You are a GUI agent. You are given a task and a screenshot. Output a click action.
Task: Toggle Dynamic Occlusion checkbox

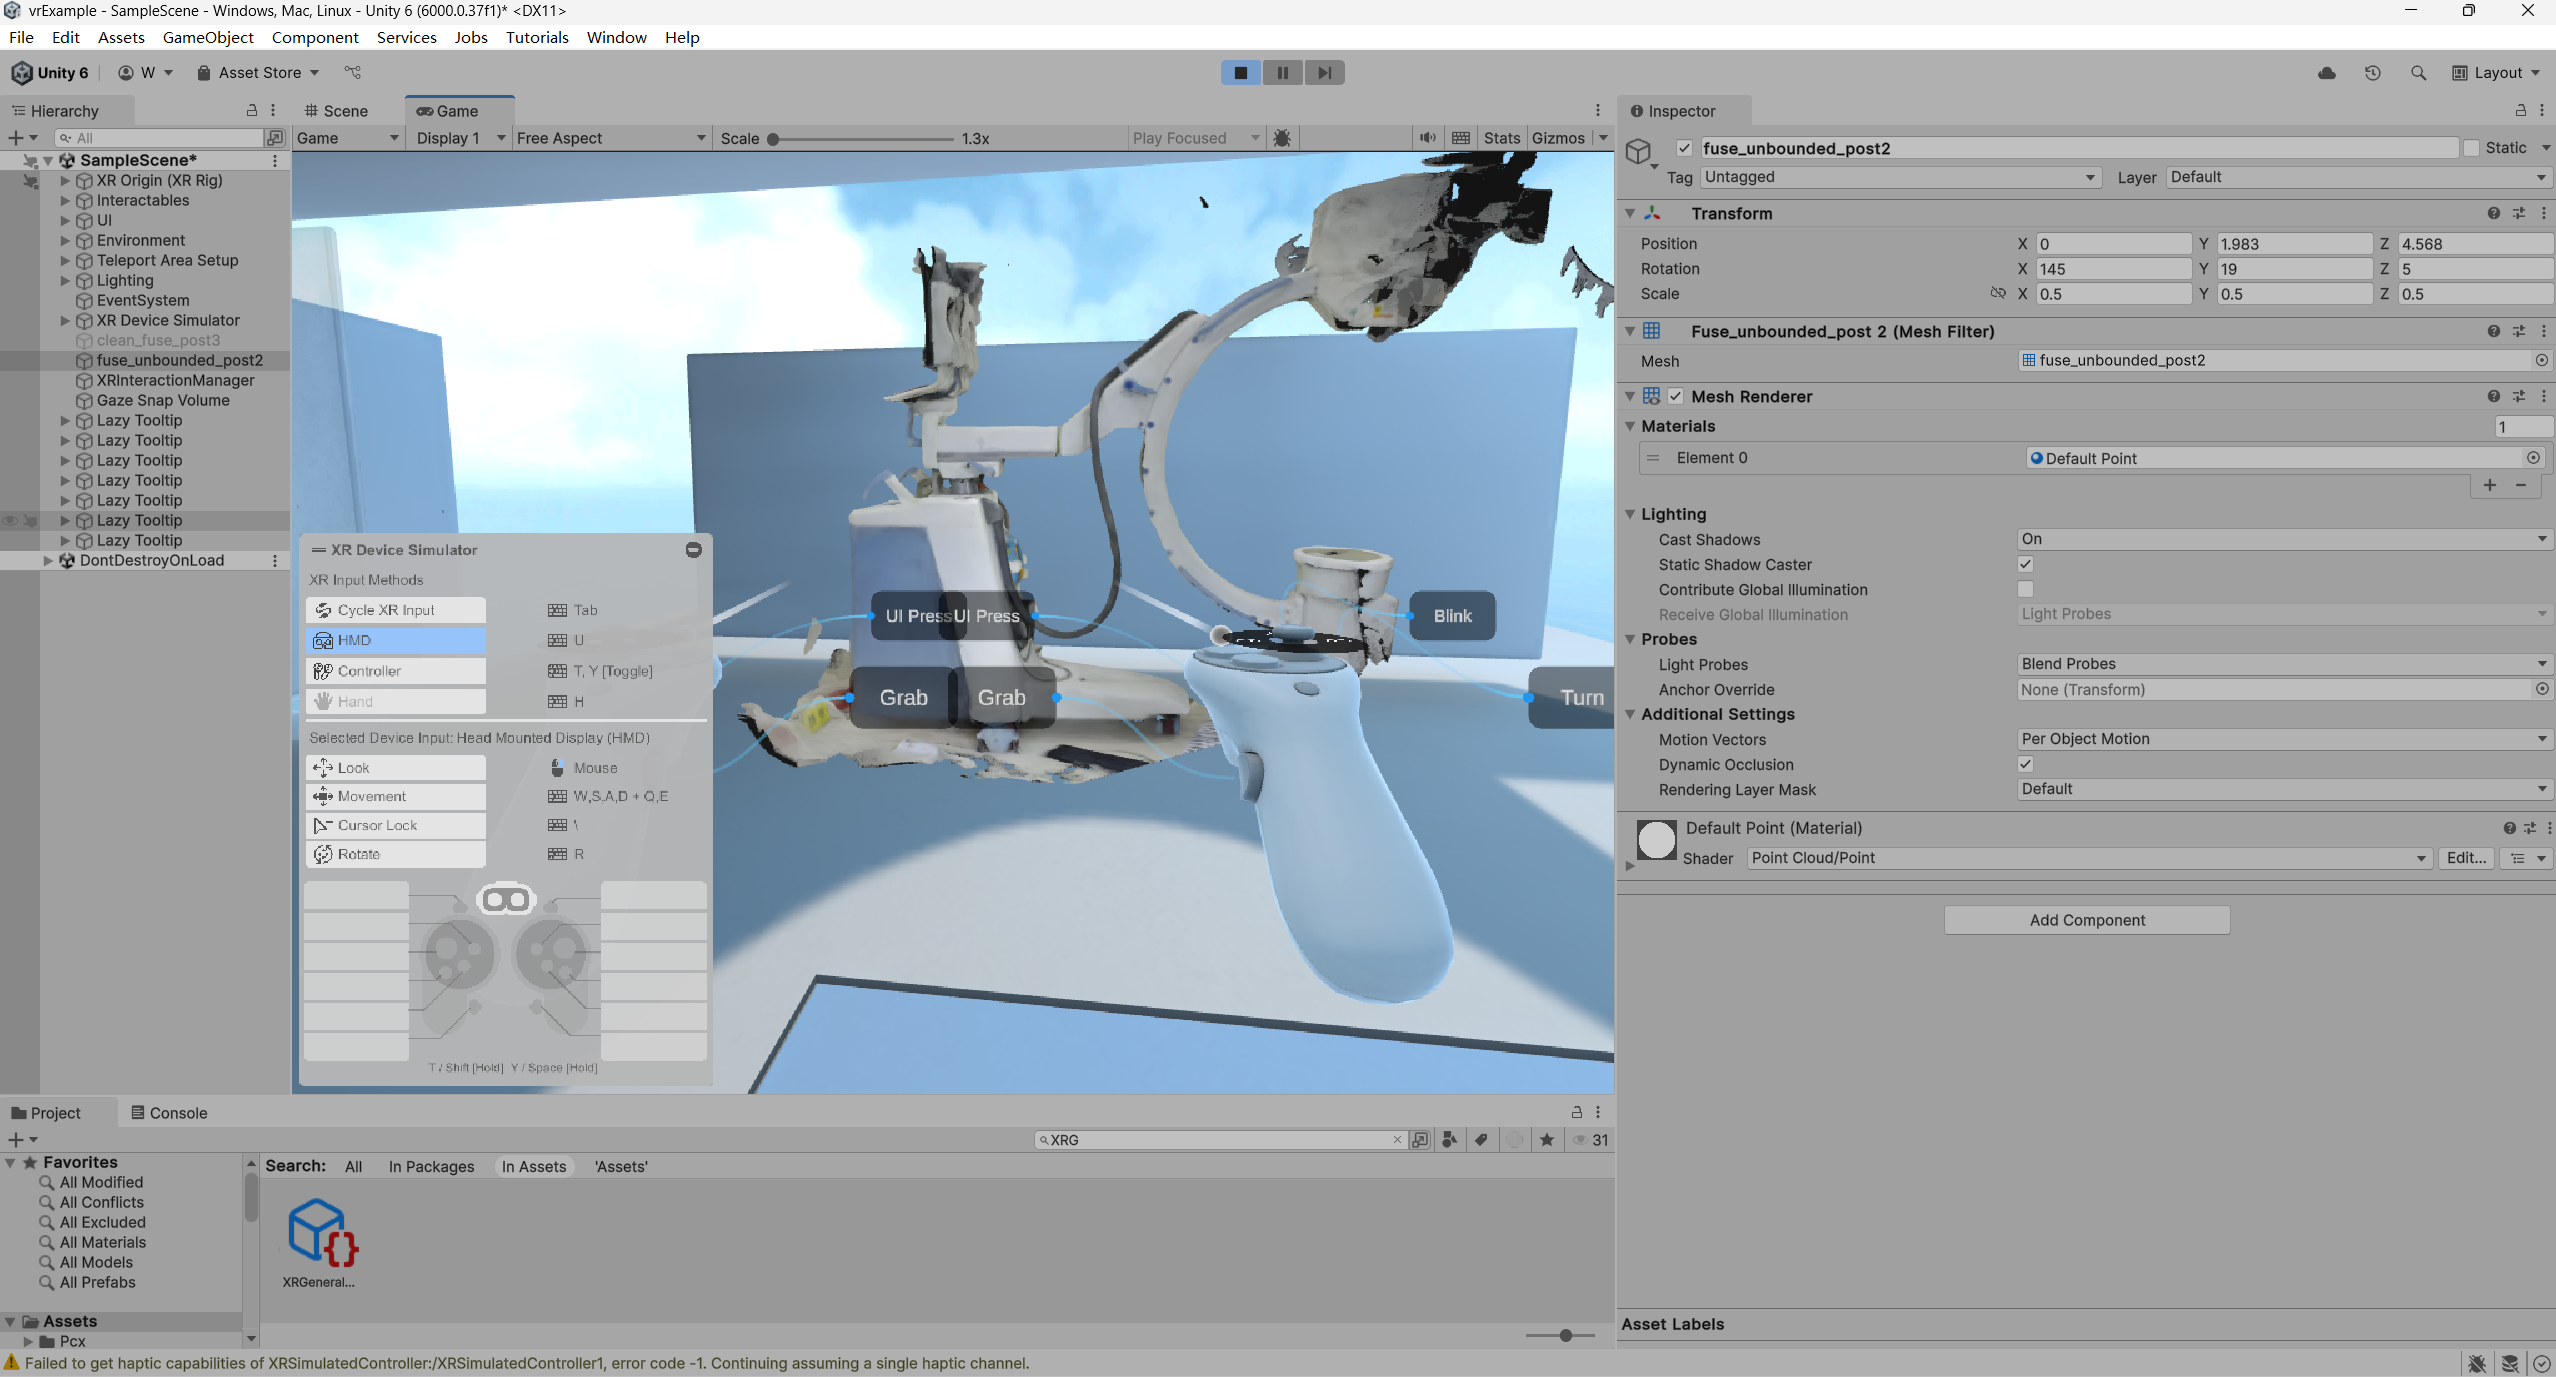coord(2025,764)
